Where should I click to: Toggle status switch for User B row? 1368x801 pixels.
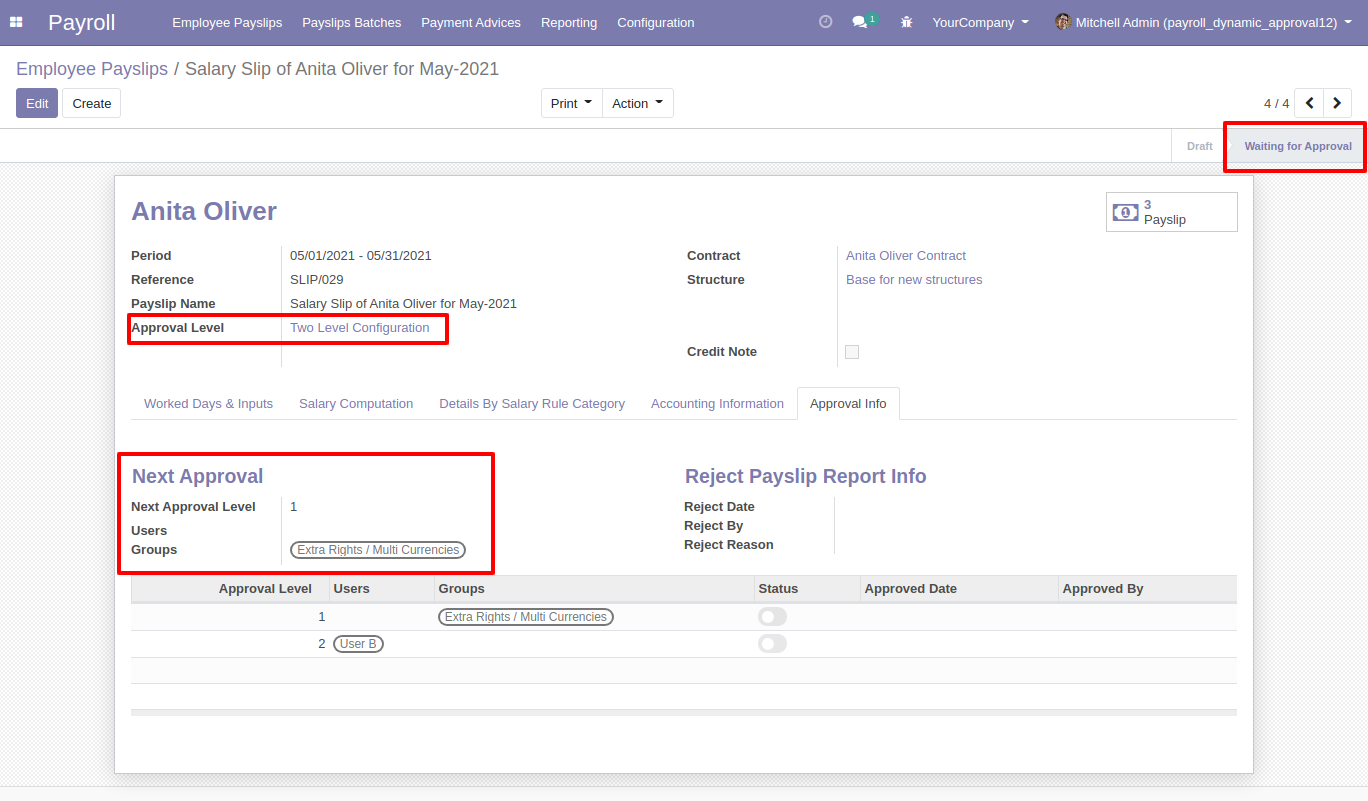pyautogui.click(x=772, y=644)
